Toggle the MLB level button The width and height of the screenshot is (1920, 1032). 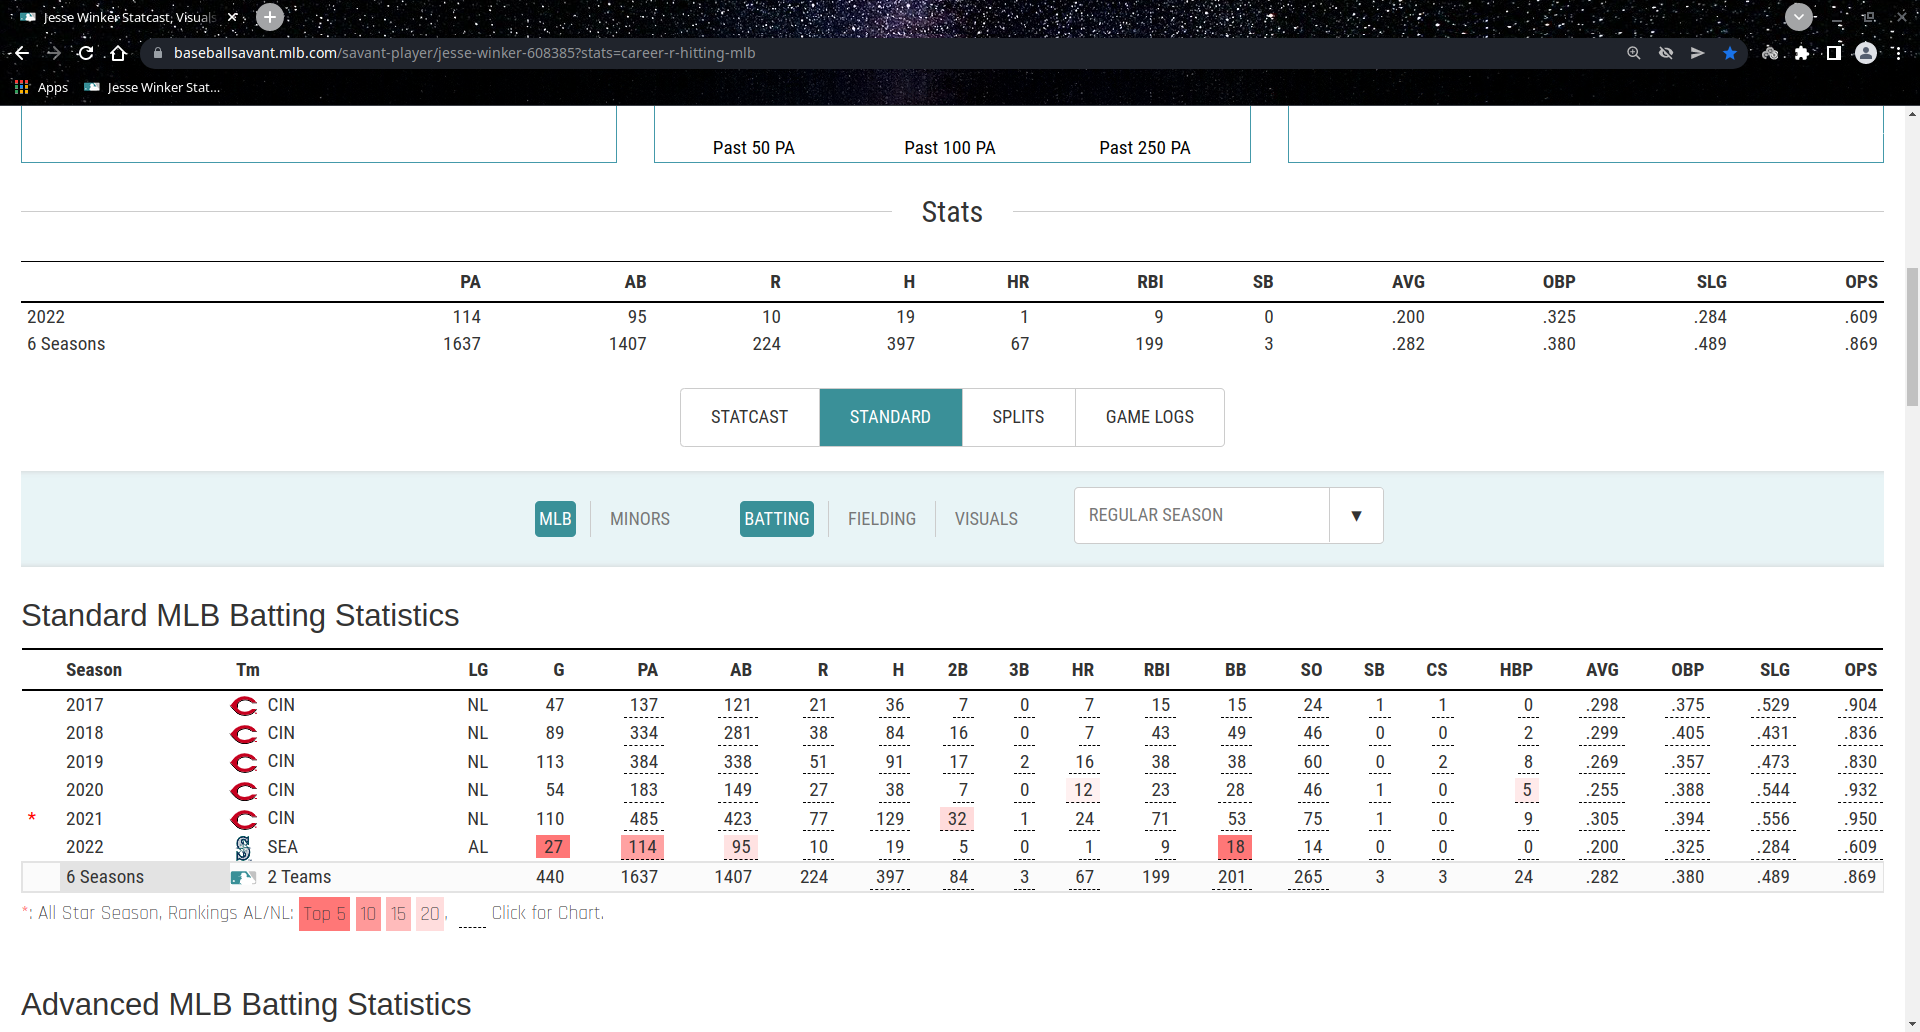click(555, 519)
